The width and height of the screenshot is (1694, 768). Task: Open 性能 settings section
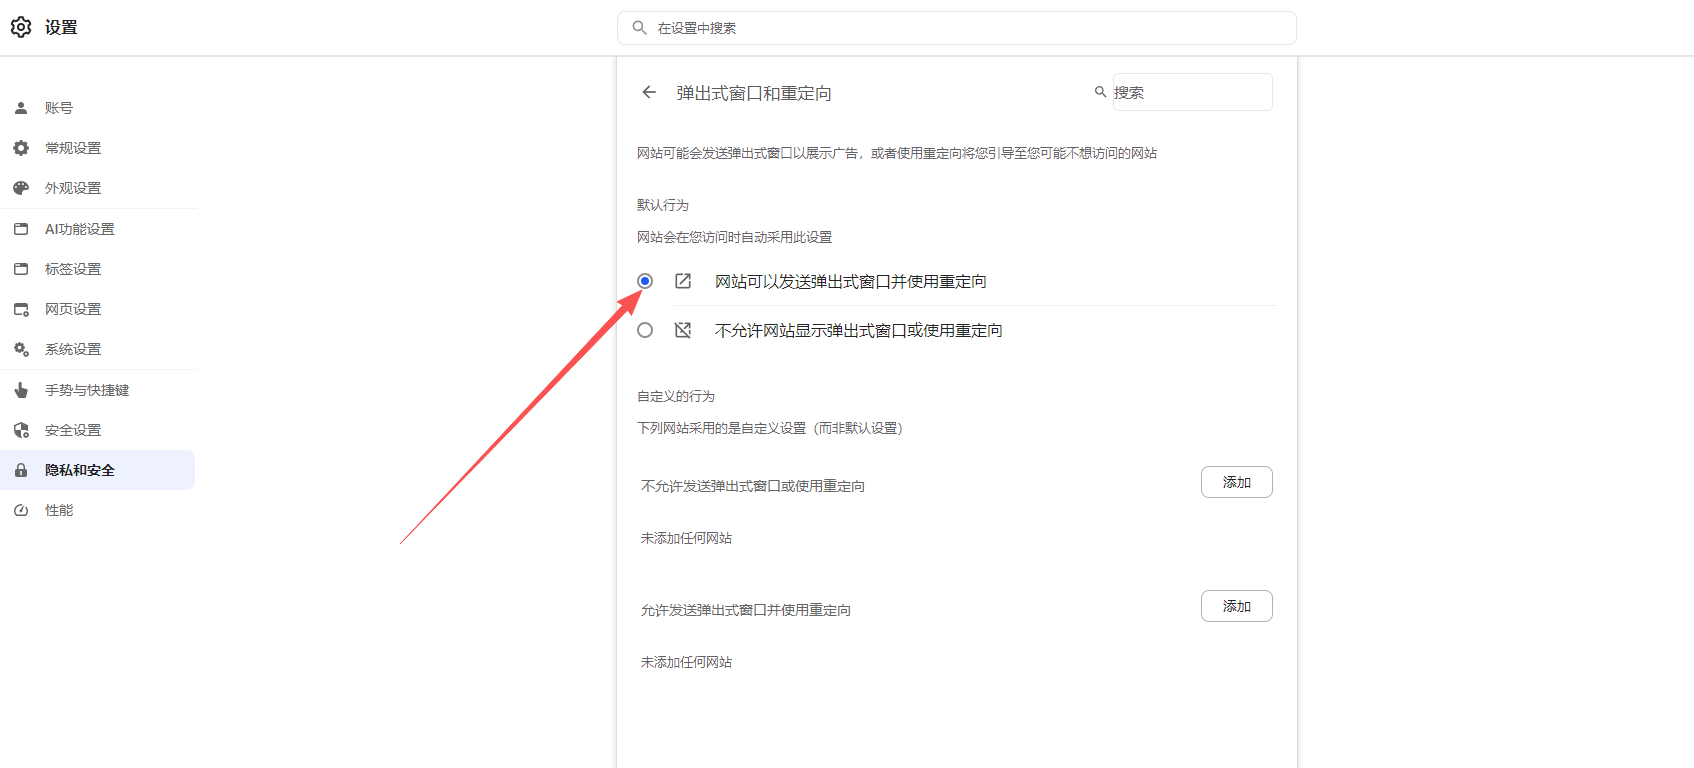tap(98, 510)
